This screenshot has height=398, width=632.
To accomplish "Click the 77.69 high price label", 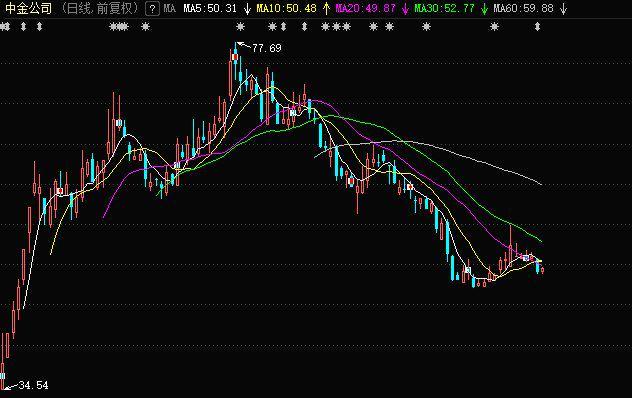I will coord(266,48).
